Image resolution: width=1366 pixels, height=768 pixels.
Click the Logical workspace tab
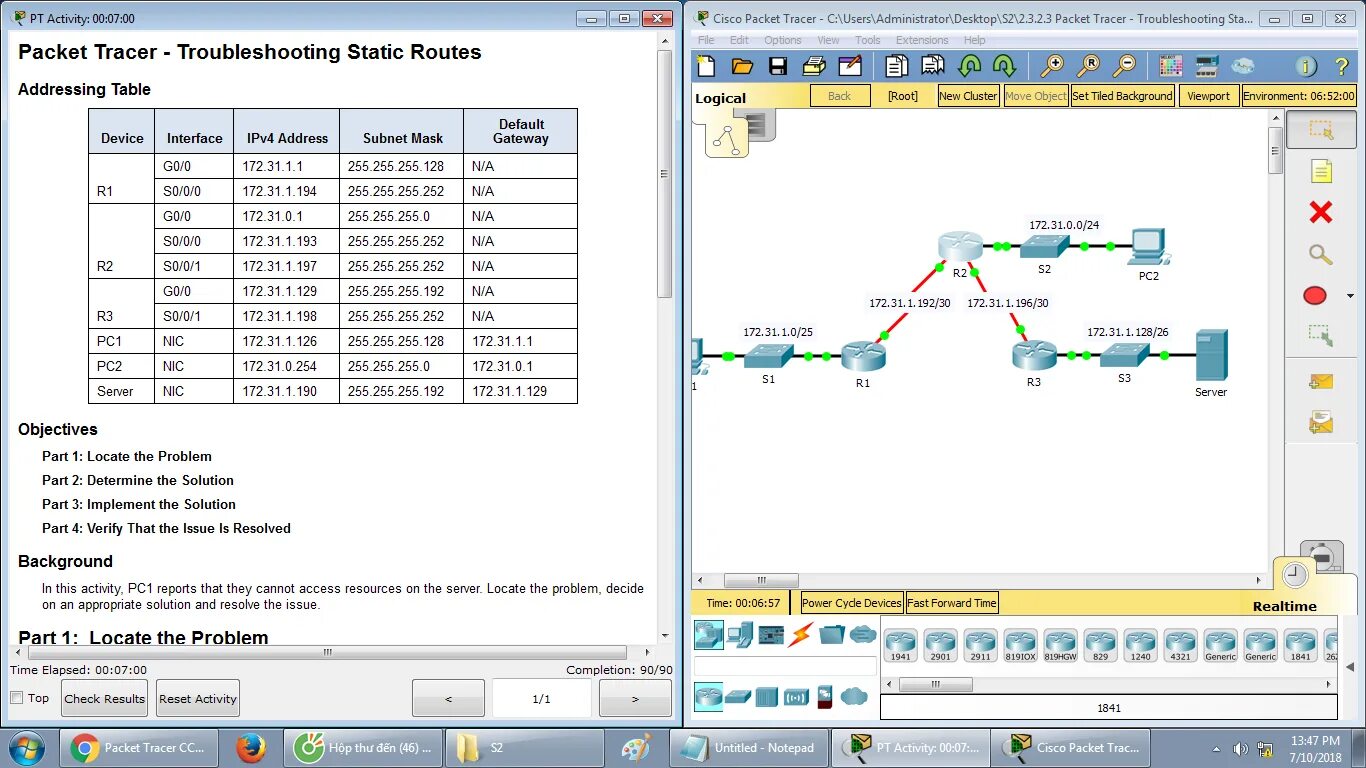(721, 98)
